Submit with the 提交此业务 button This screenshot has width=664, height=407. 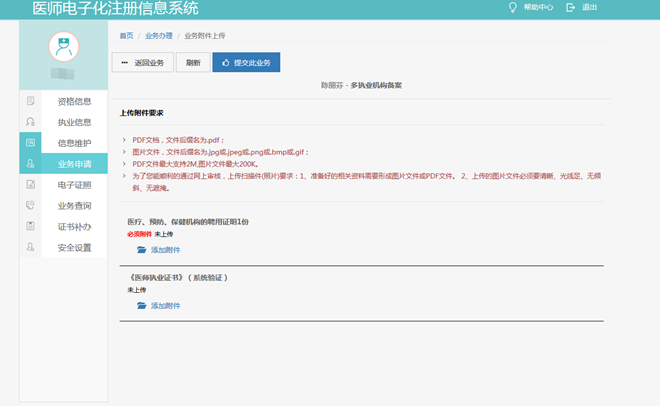[246, 62]
